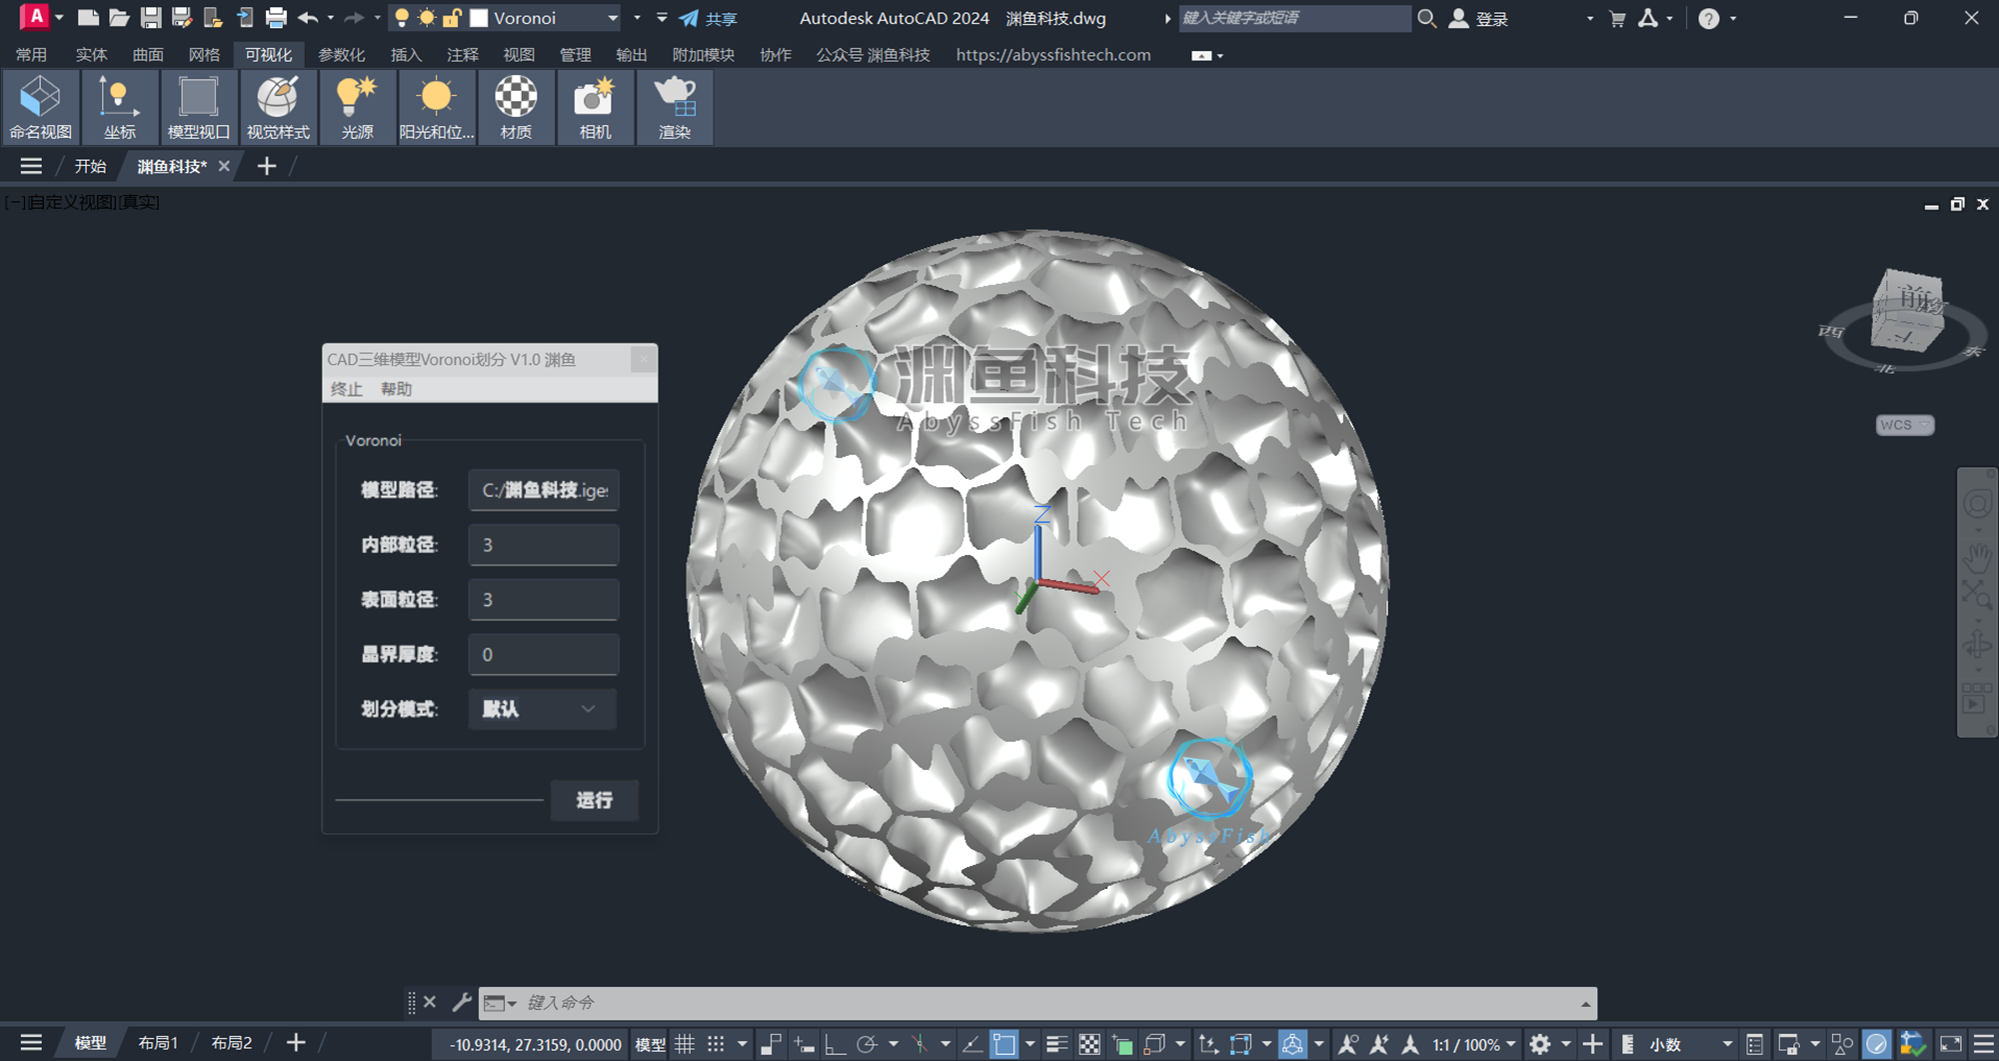Open the 命名视图 named views tool

point(41,107)
